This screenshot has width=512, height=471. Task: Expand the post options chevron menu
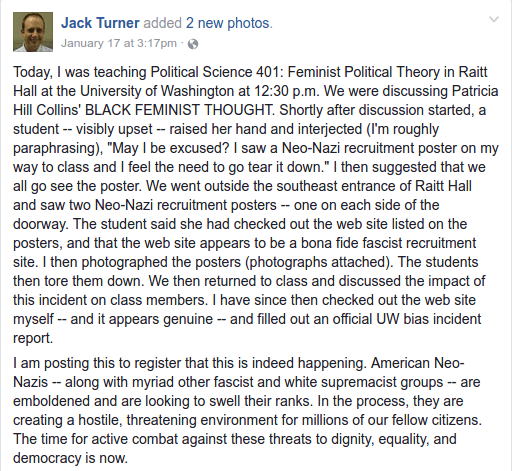click(x=494, y=20)
